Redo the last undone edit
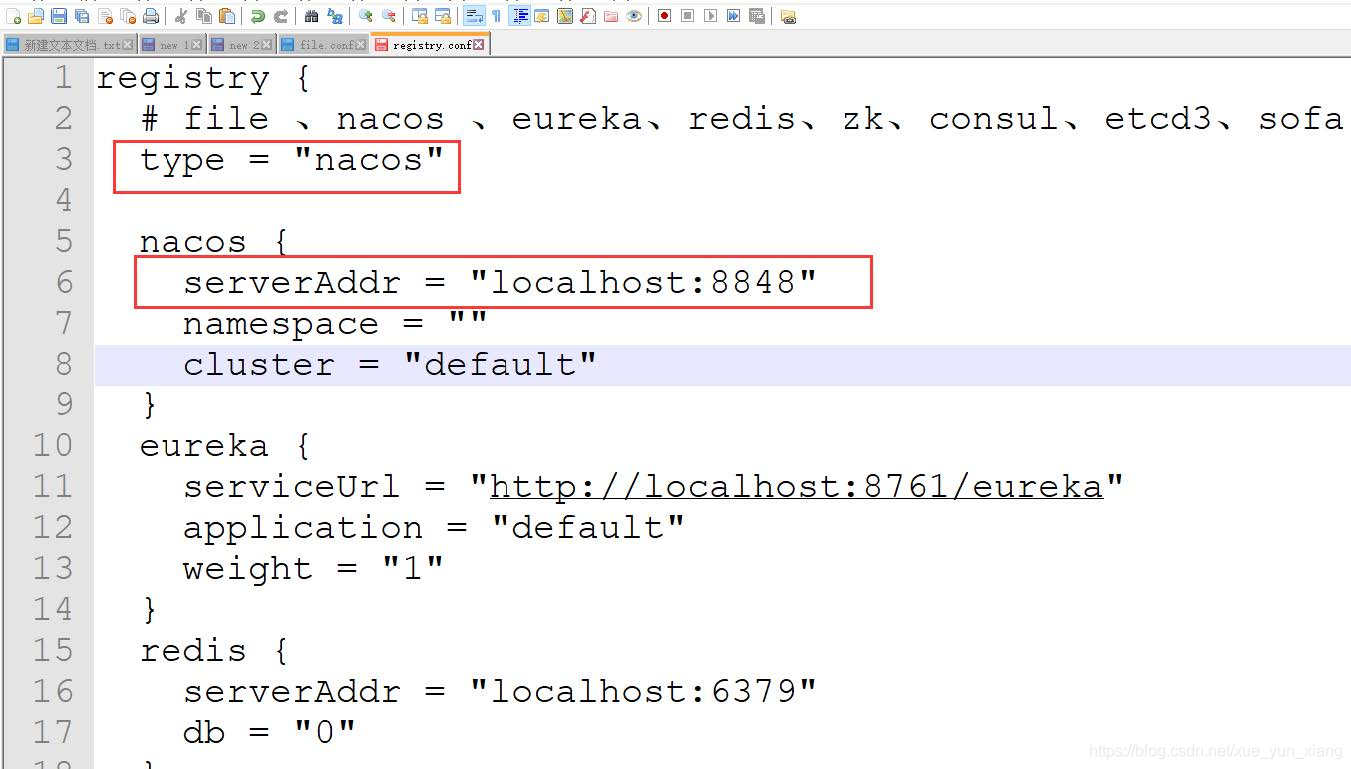 [x=281, y=16]
